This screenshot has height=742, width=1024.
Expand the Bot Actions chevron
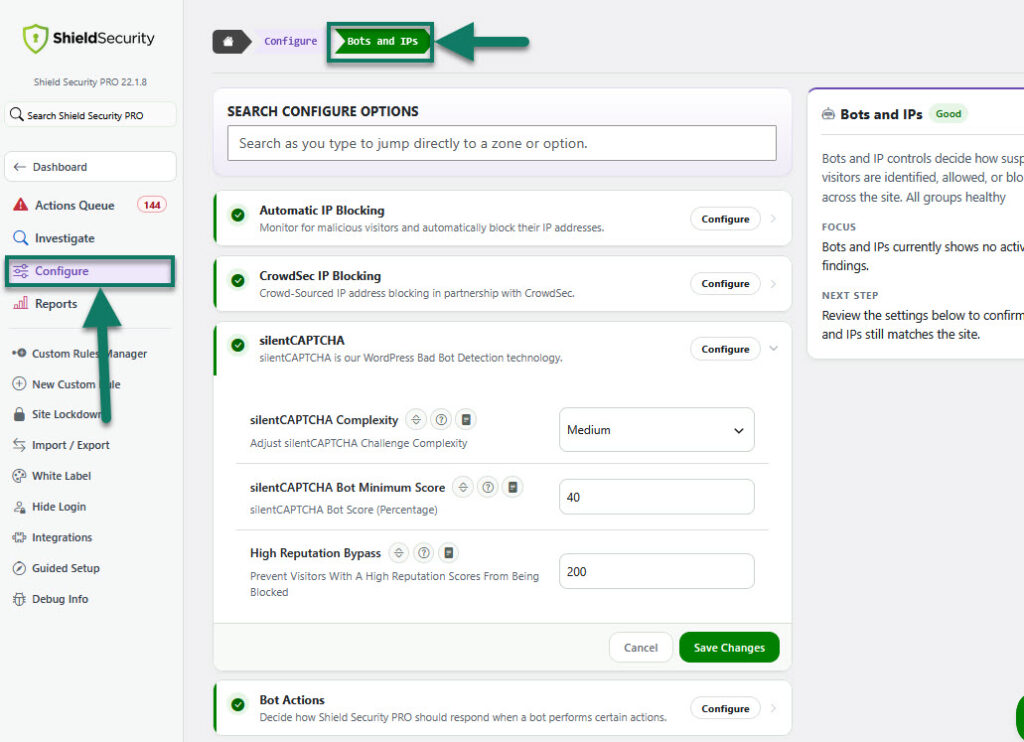click(774, 708)
